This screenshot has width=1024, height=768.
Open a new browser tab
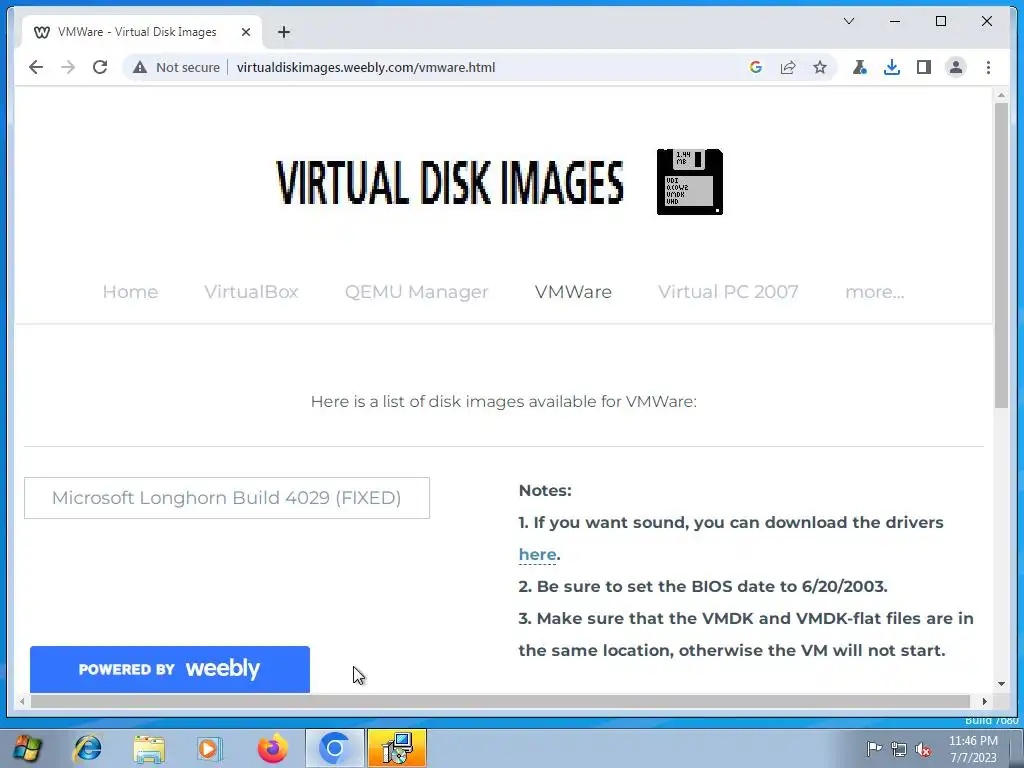click(x=283, y=32)
